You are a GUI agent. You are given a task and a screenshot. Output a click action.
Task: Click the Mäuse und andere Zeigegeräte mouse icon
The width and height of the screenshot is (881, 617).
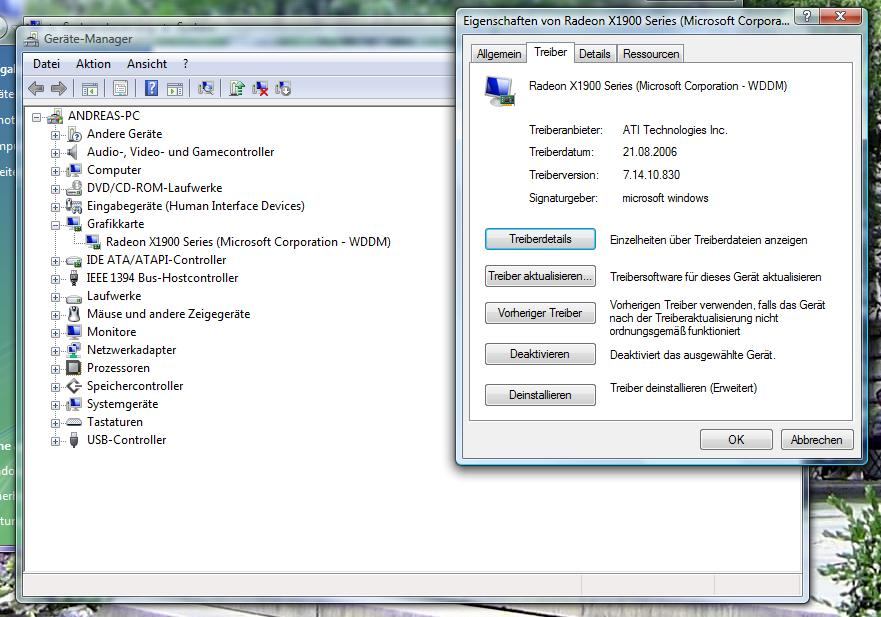click(74, 314)
